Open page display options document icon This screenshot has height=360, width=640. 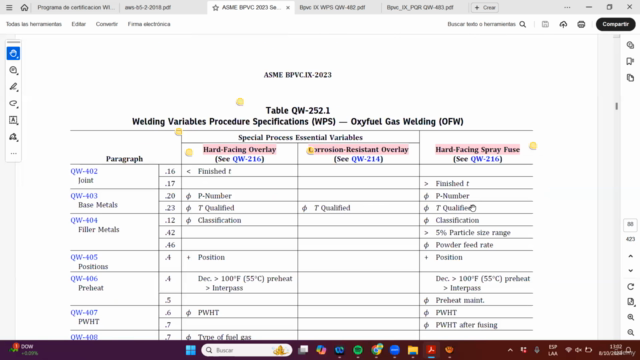pyautogui.click(x=631, y=302)
